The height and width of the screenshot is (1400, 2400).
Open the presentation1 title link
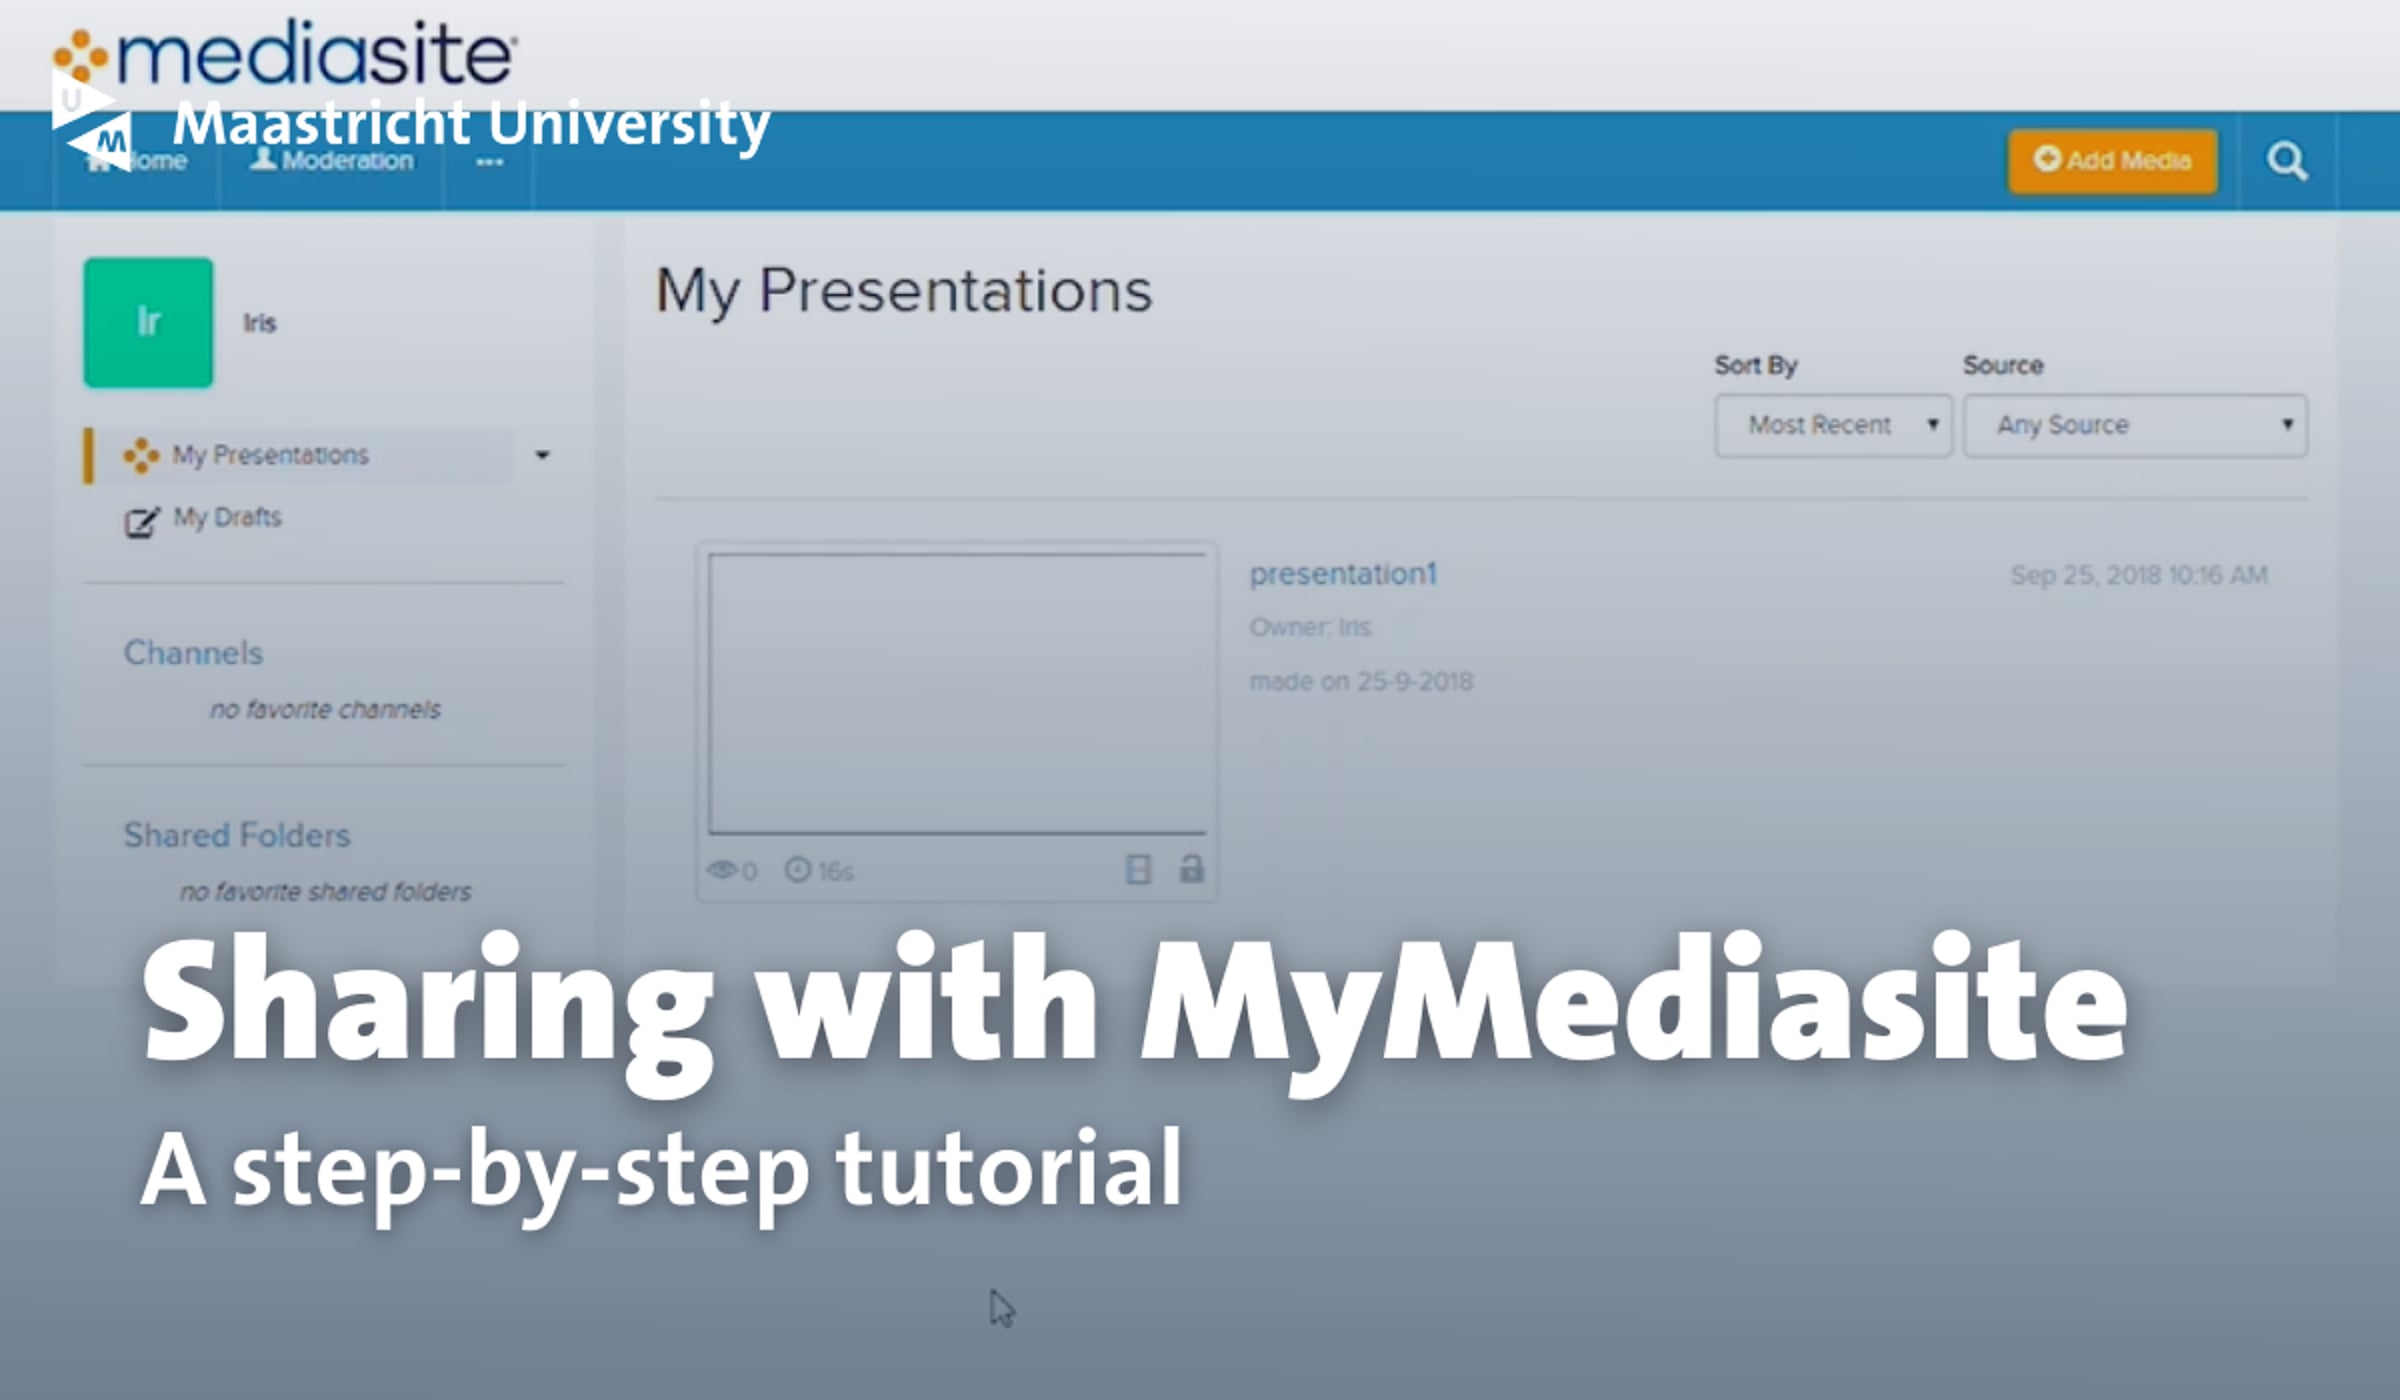[1342, 574]
